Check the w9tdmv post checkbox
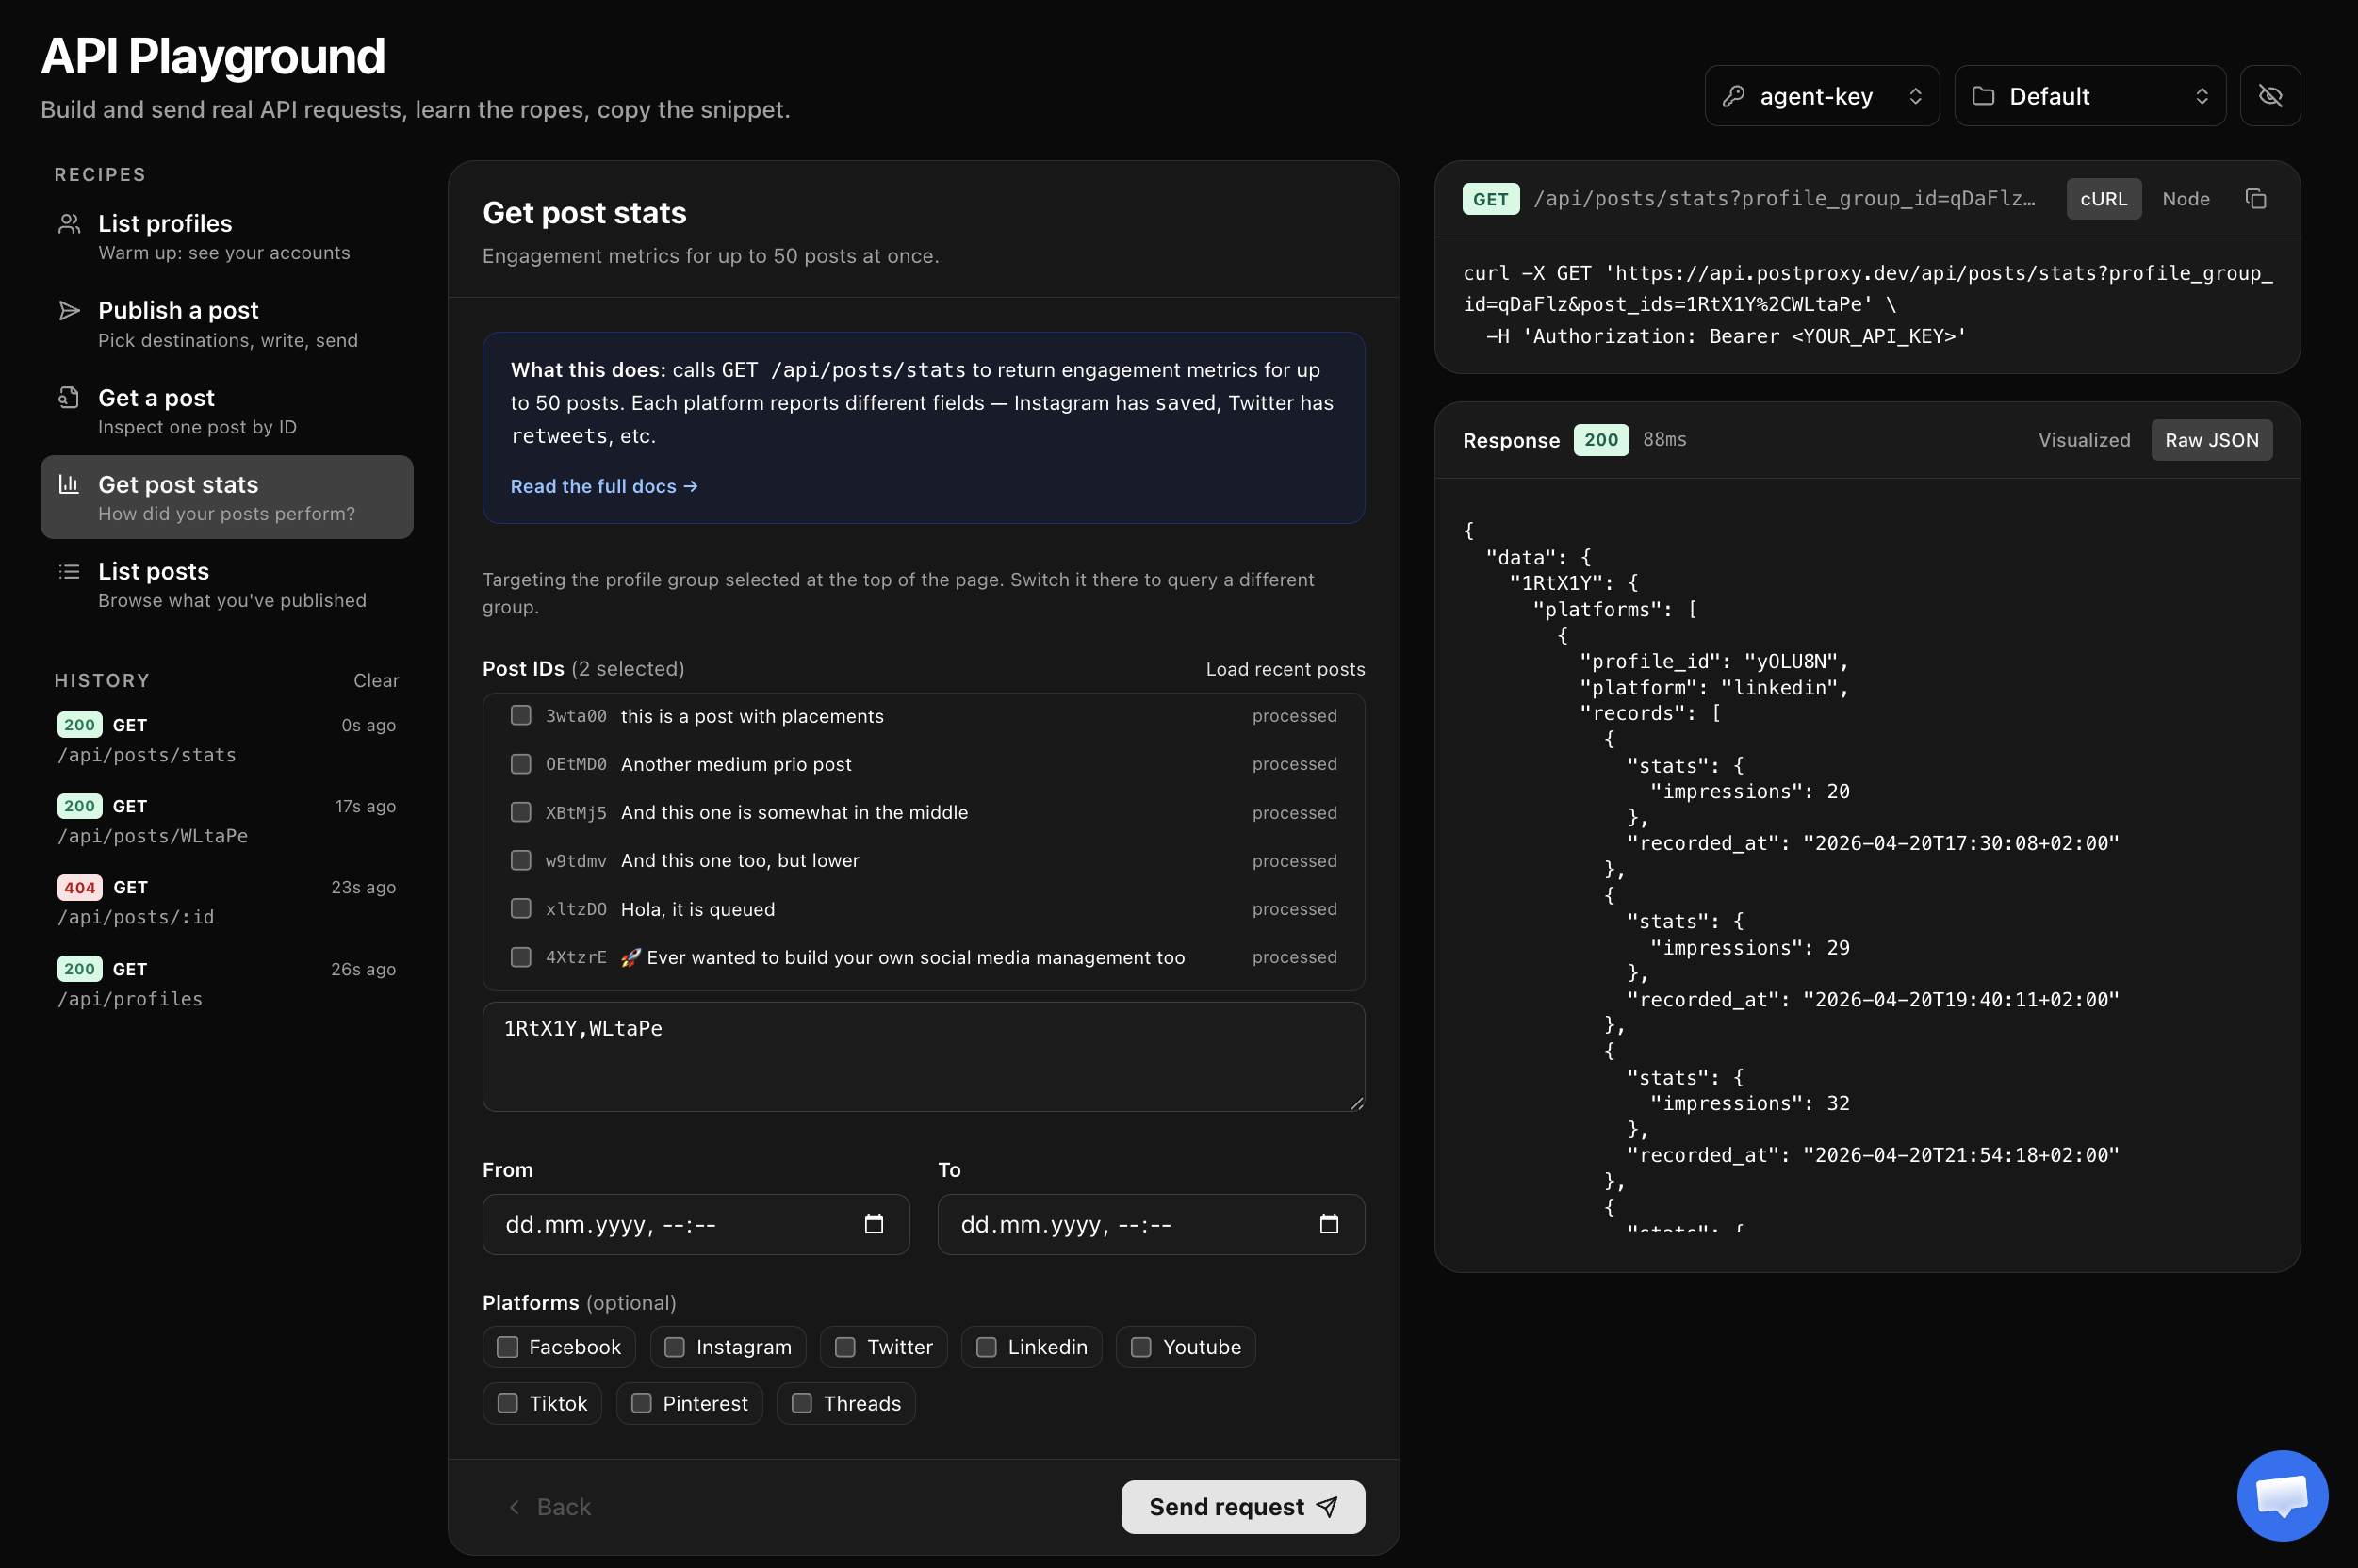This screenshot has height=1568, width=2358. (521, 860)
